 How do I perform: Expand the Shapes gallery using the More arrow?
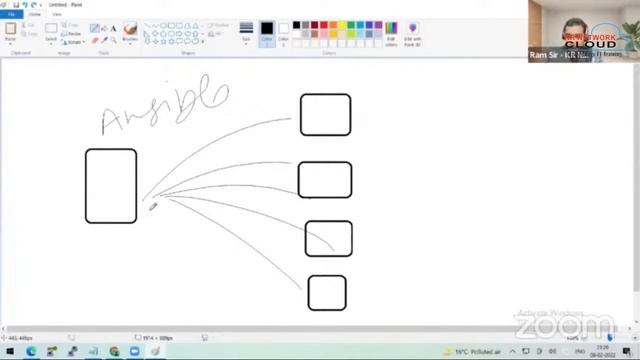pyautogui.click(x=203, y=42)
